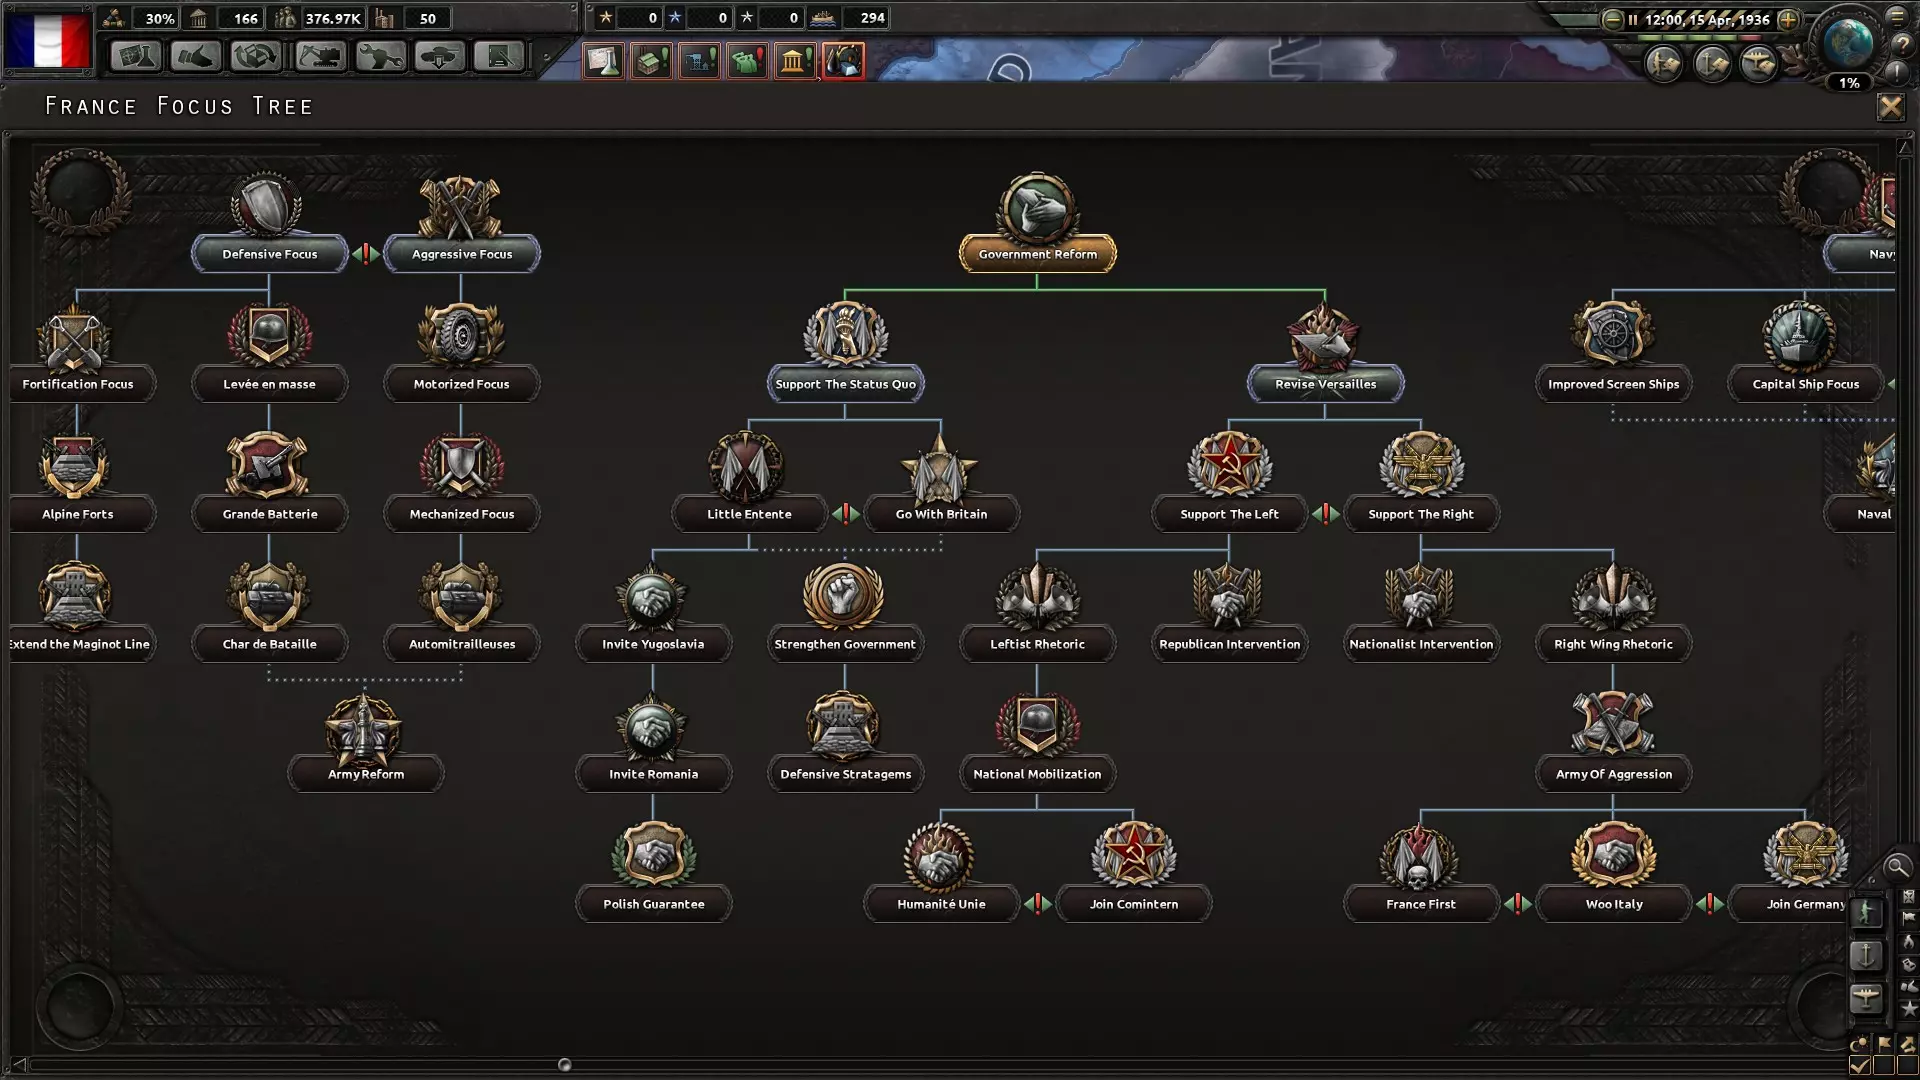The width and height of the screenshot is (1920, 1080).
Task: Open the Construction crane menu
Action: [319, 57]
